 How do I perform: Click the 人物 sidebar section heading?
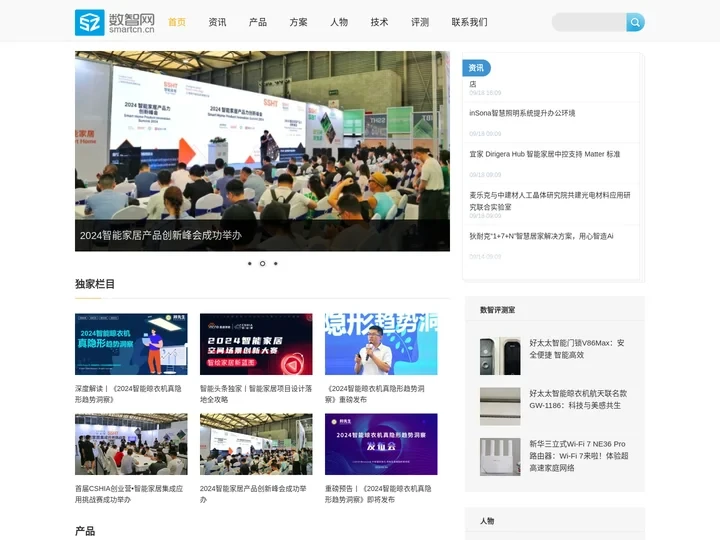[487, 521]
